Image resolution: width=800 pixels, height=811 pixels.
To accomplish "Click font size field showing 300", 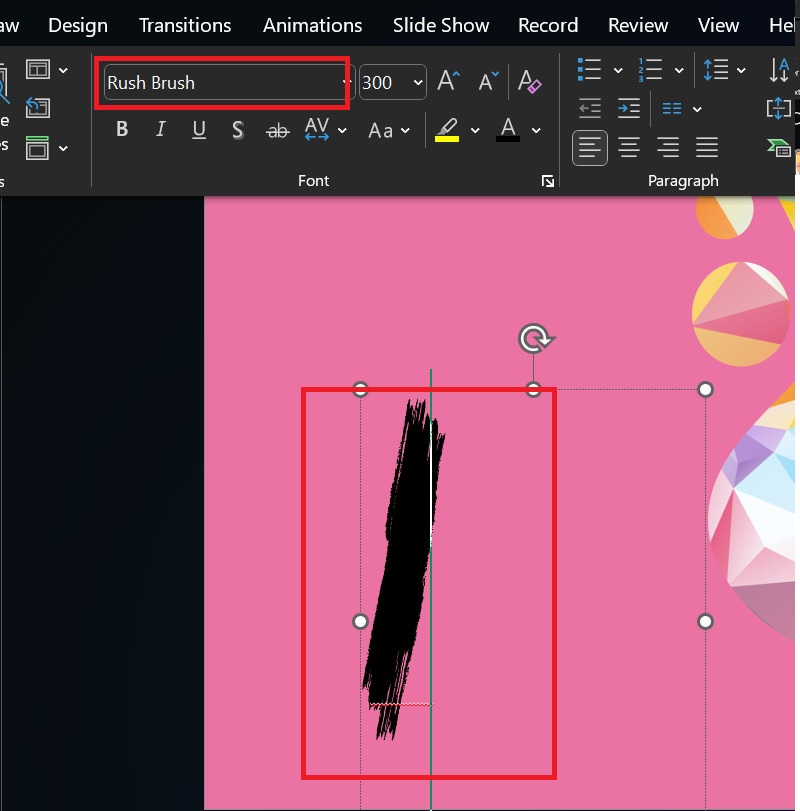I will 385,82.
